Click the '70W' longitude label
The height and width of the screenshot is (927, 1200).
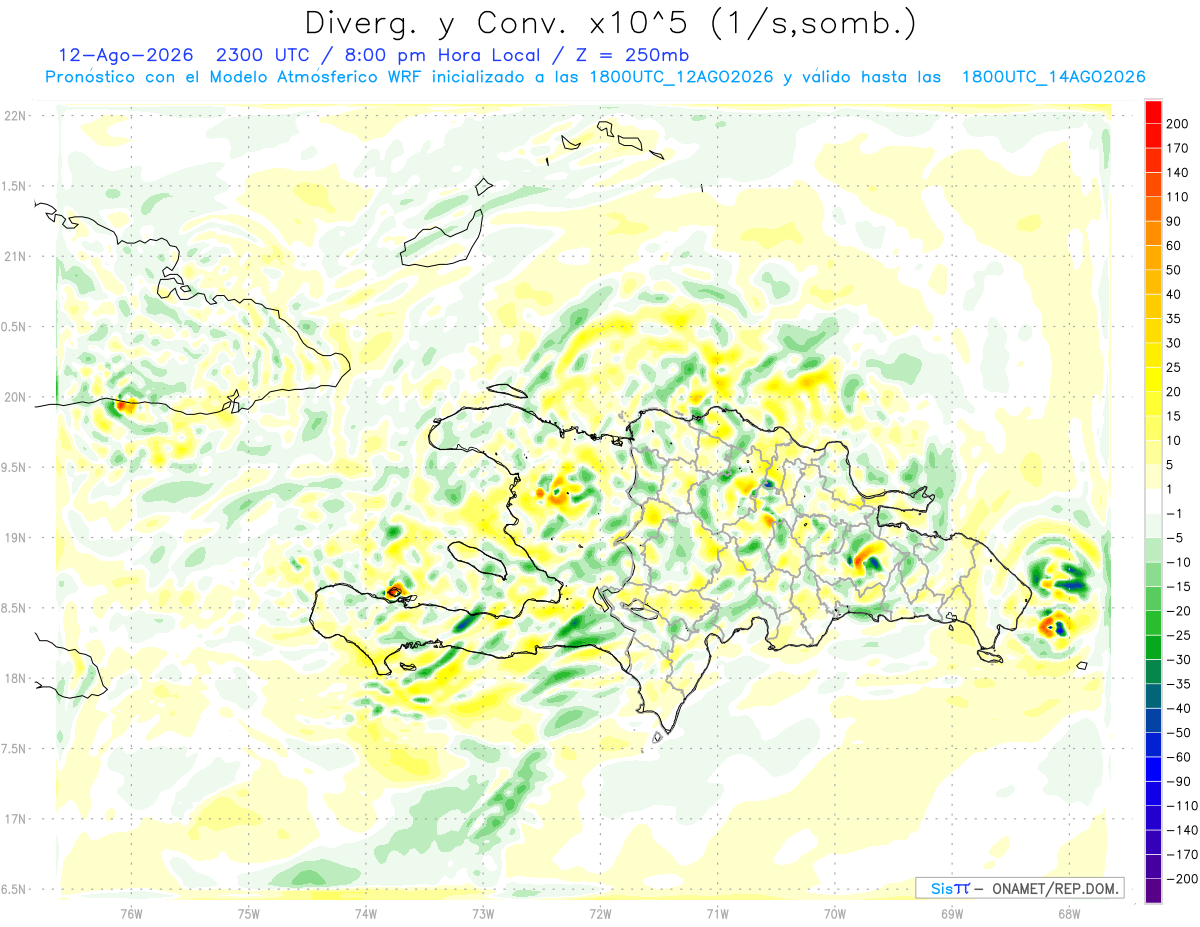pos(835,915)
